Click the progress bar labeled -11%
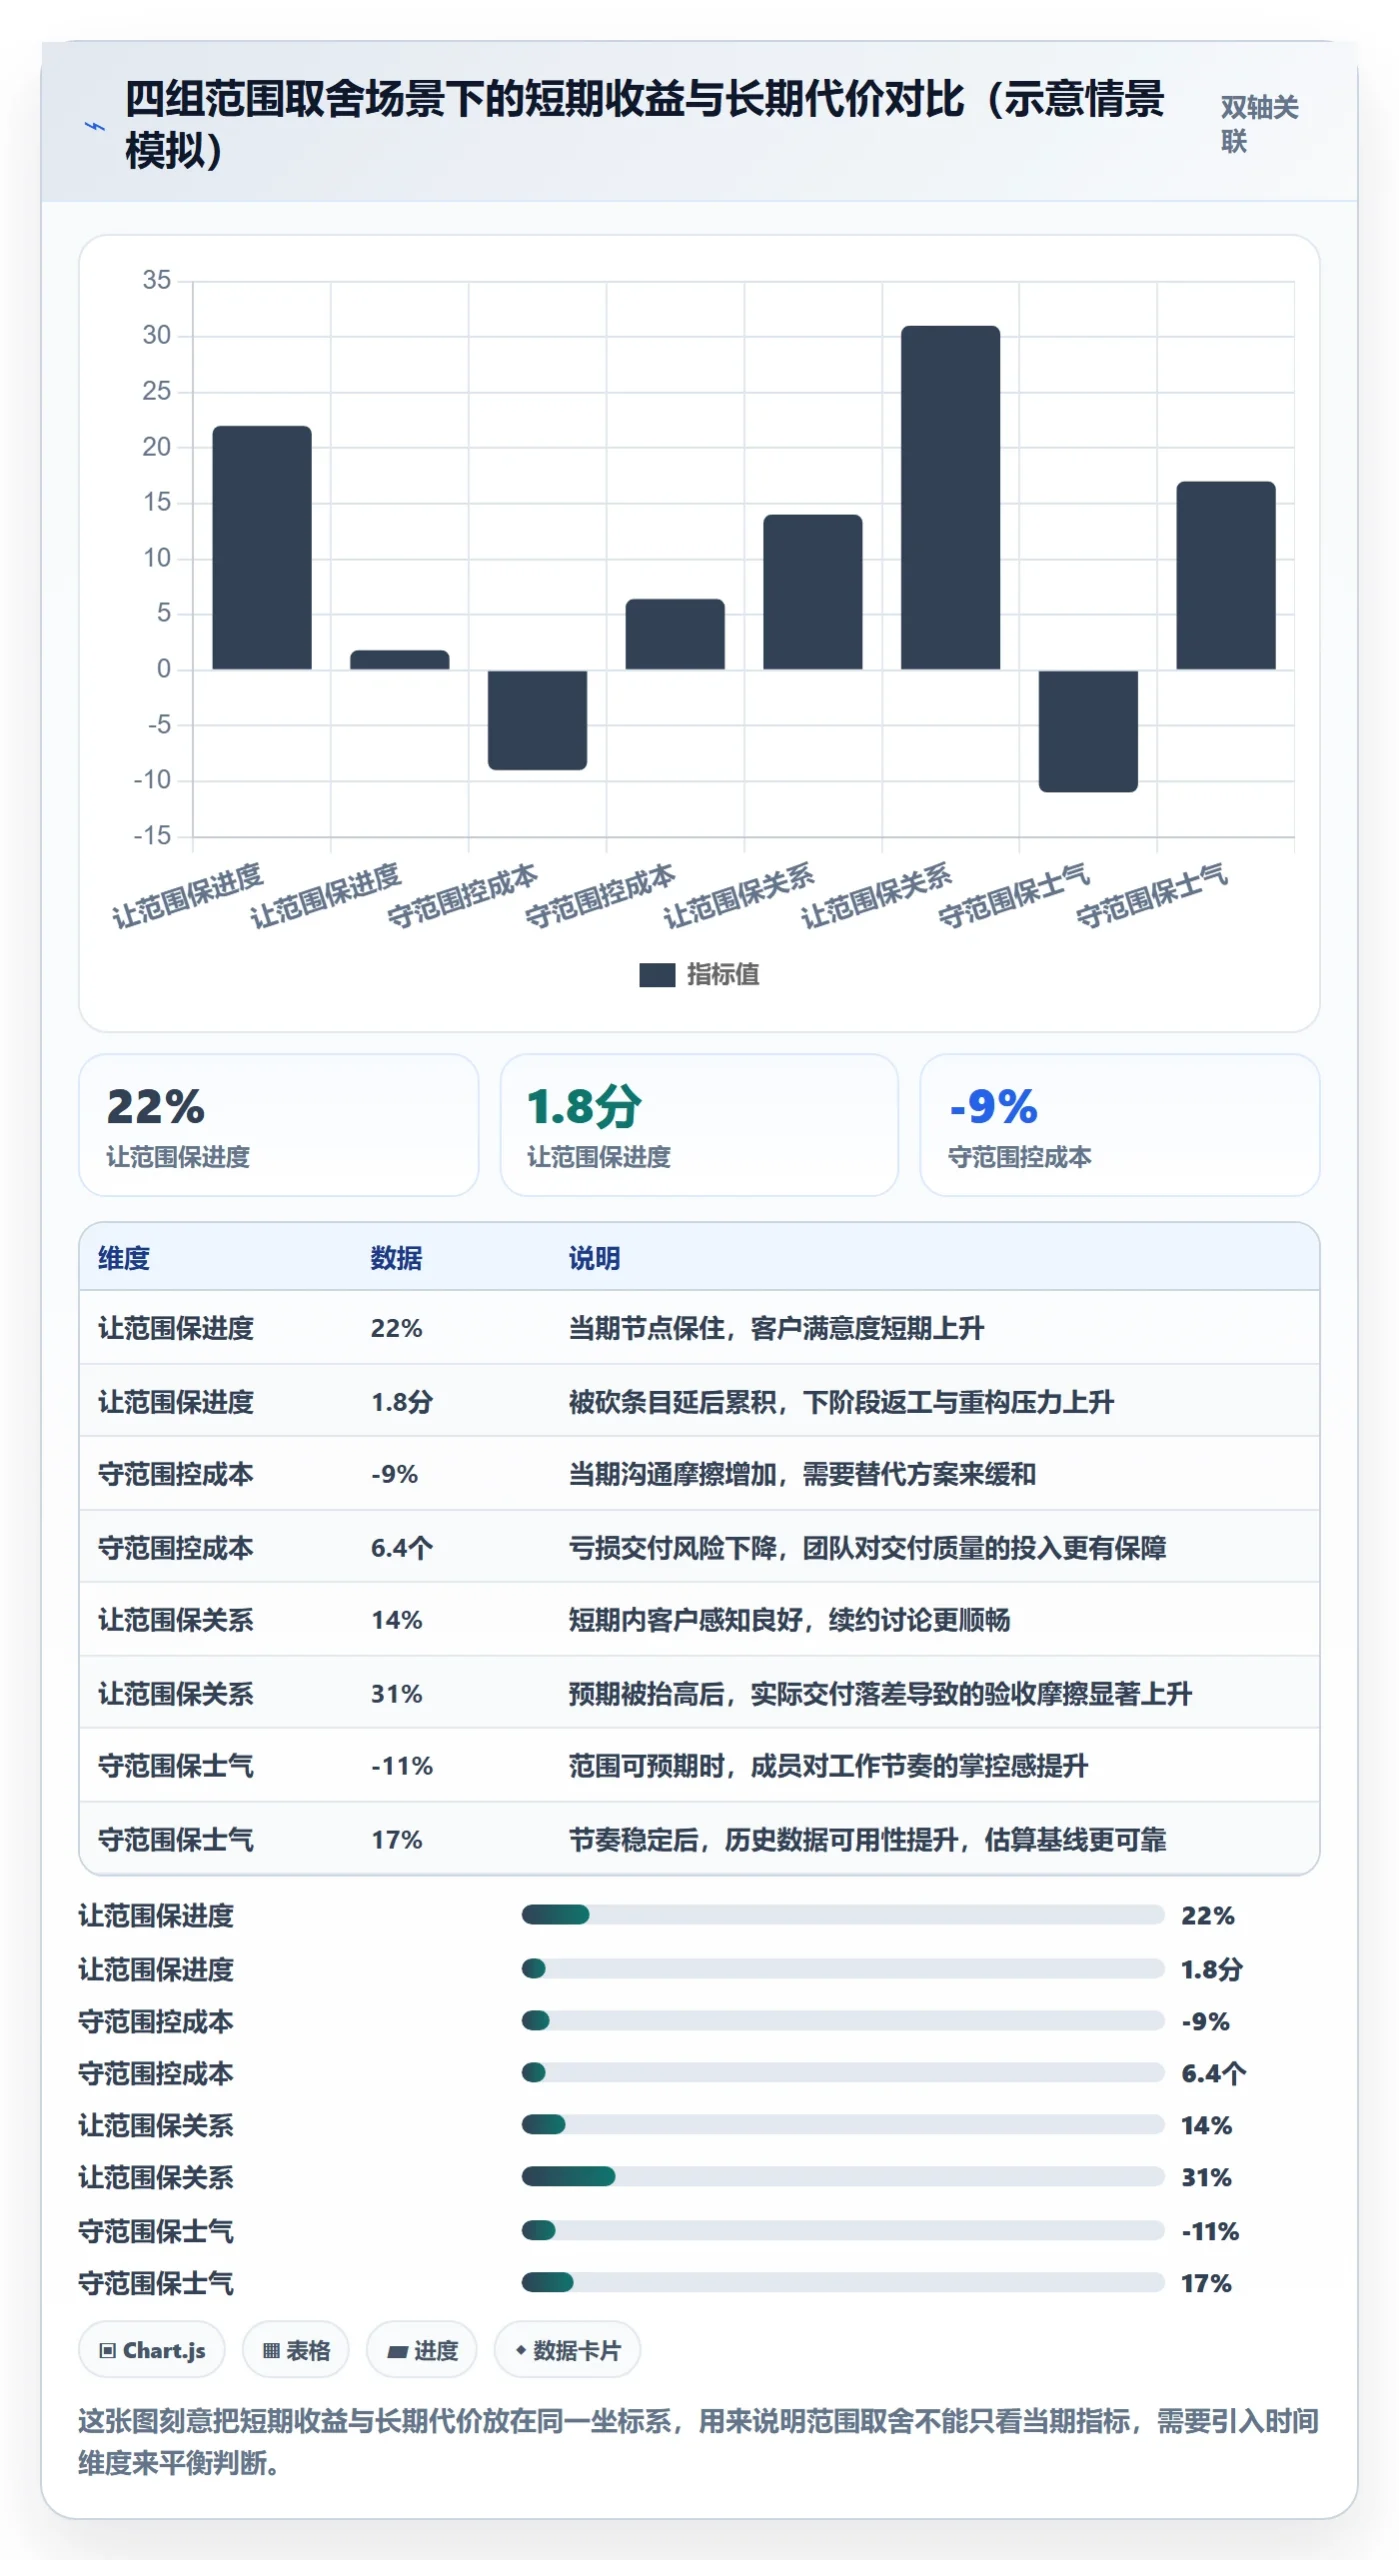1399x2560 pixels. [843, 2231]
